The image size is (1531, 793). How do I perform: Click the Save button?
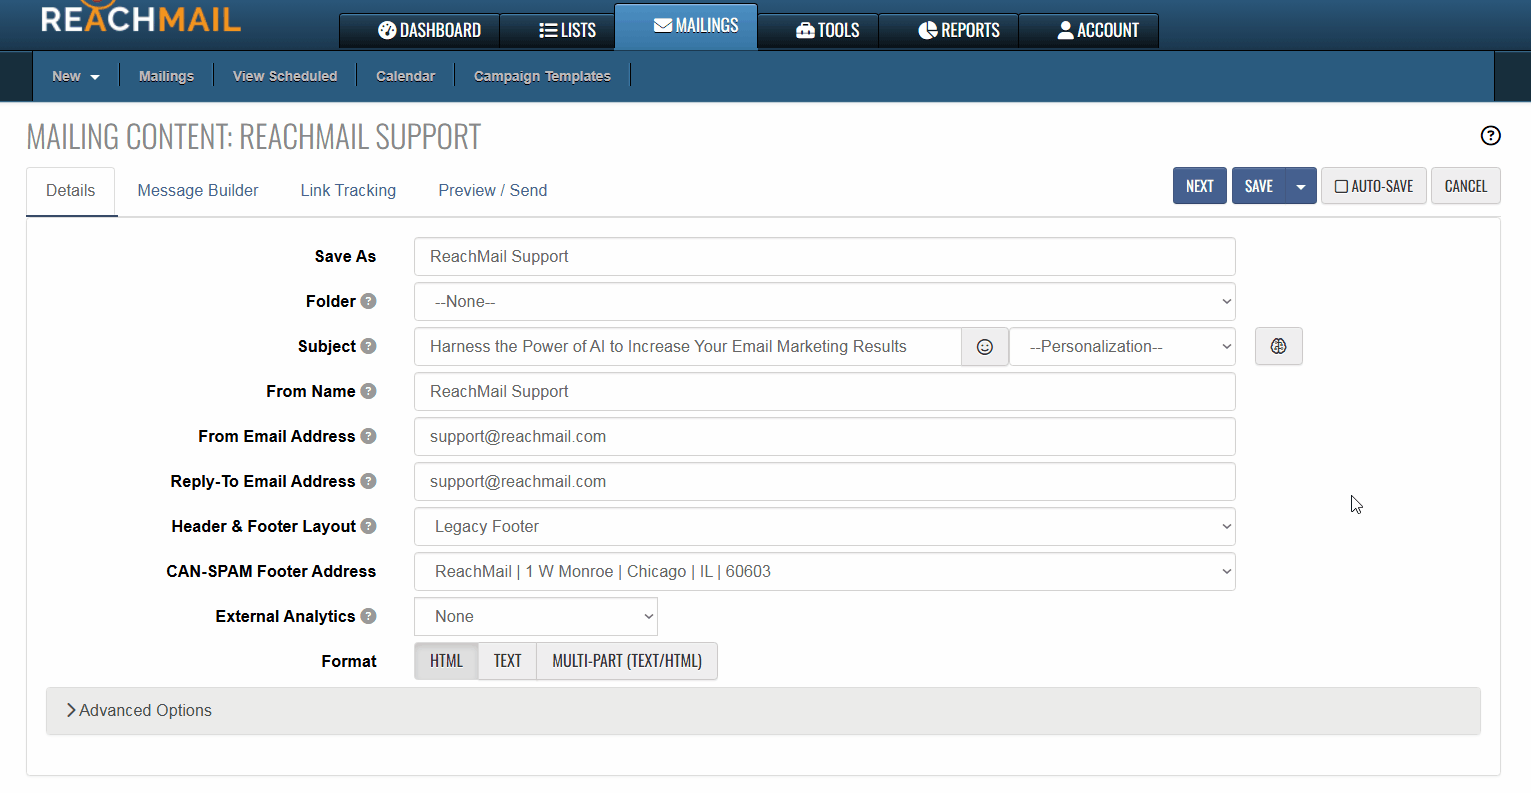pyautogui.click(x=1259, y=186)
